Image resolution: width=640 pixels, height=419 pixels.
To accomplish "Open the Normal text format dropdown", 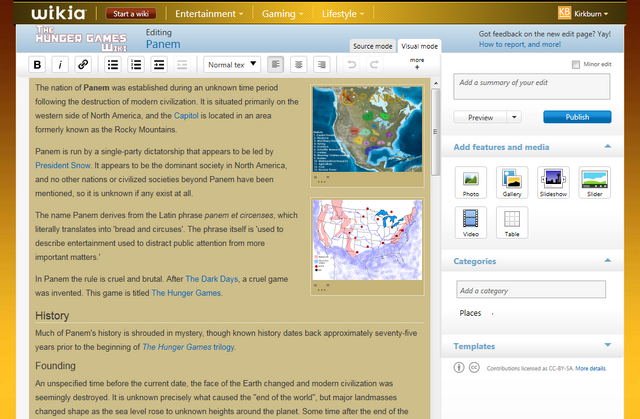I will (232, 64).
